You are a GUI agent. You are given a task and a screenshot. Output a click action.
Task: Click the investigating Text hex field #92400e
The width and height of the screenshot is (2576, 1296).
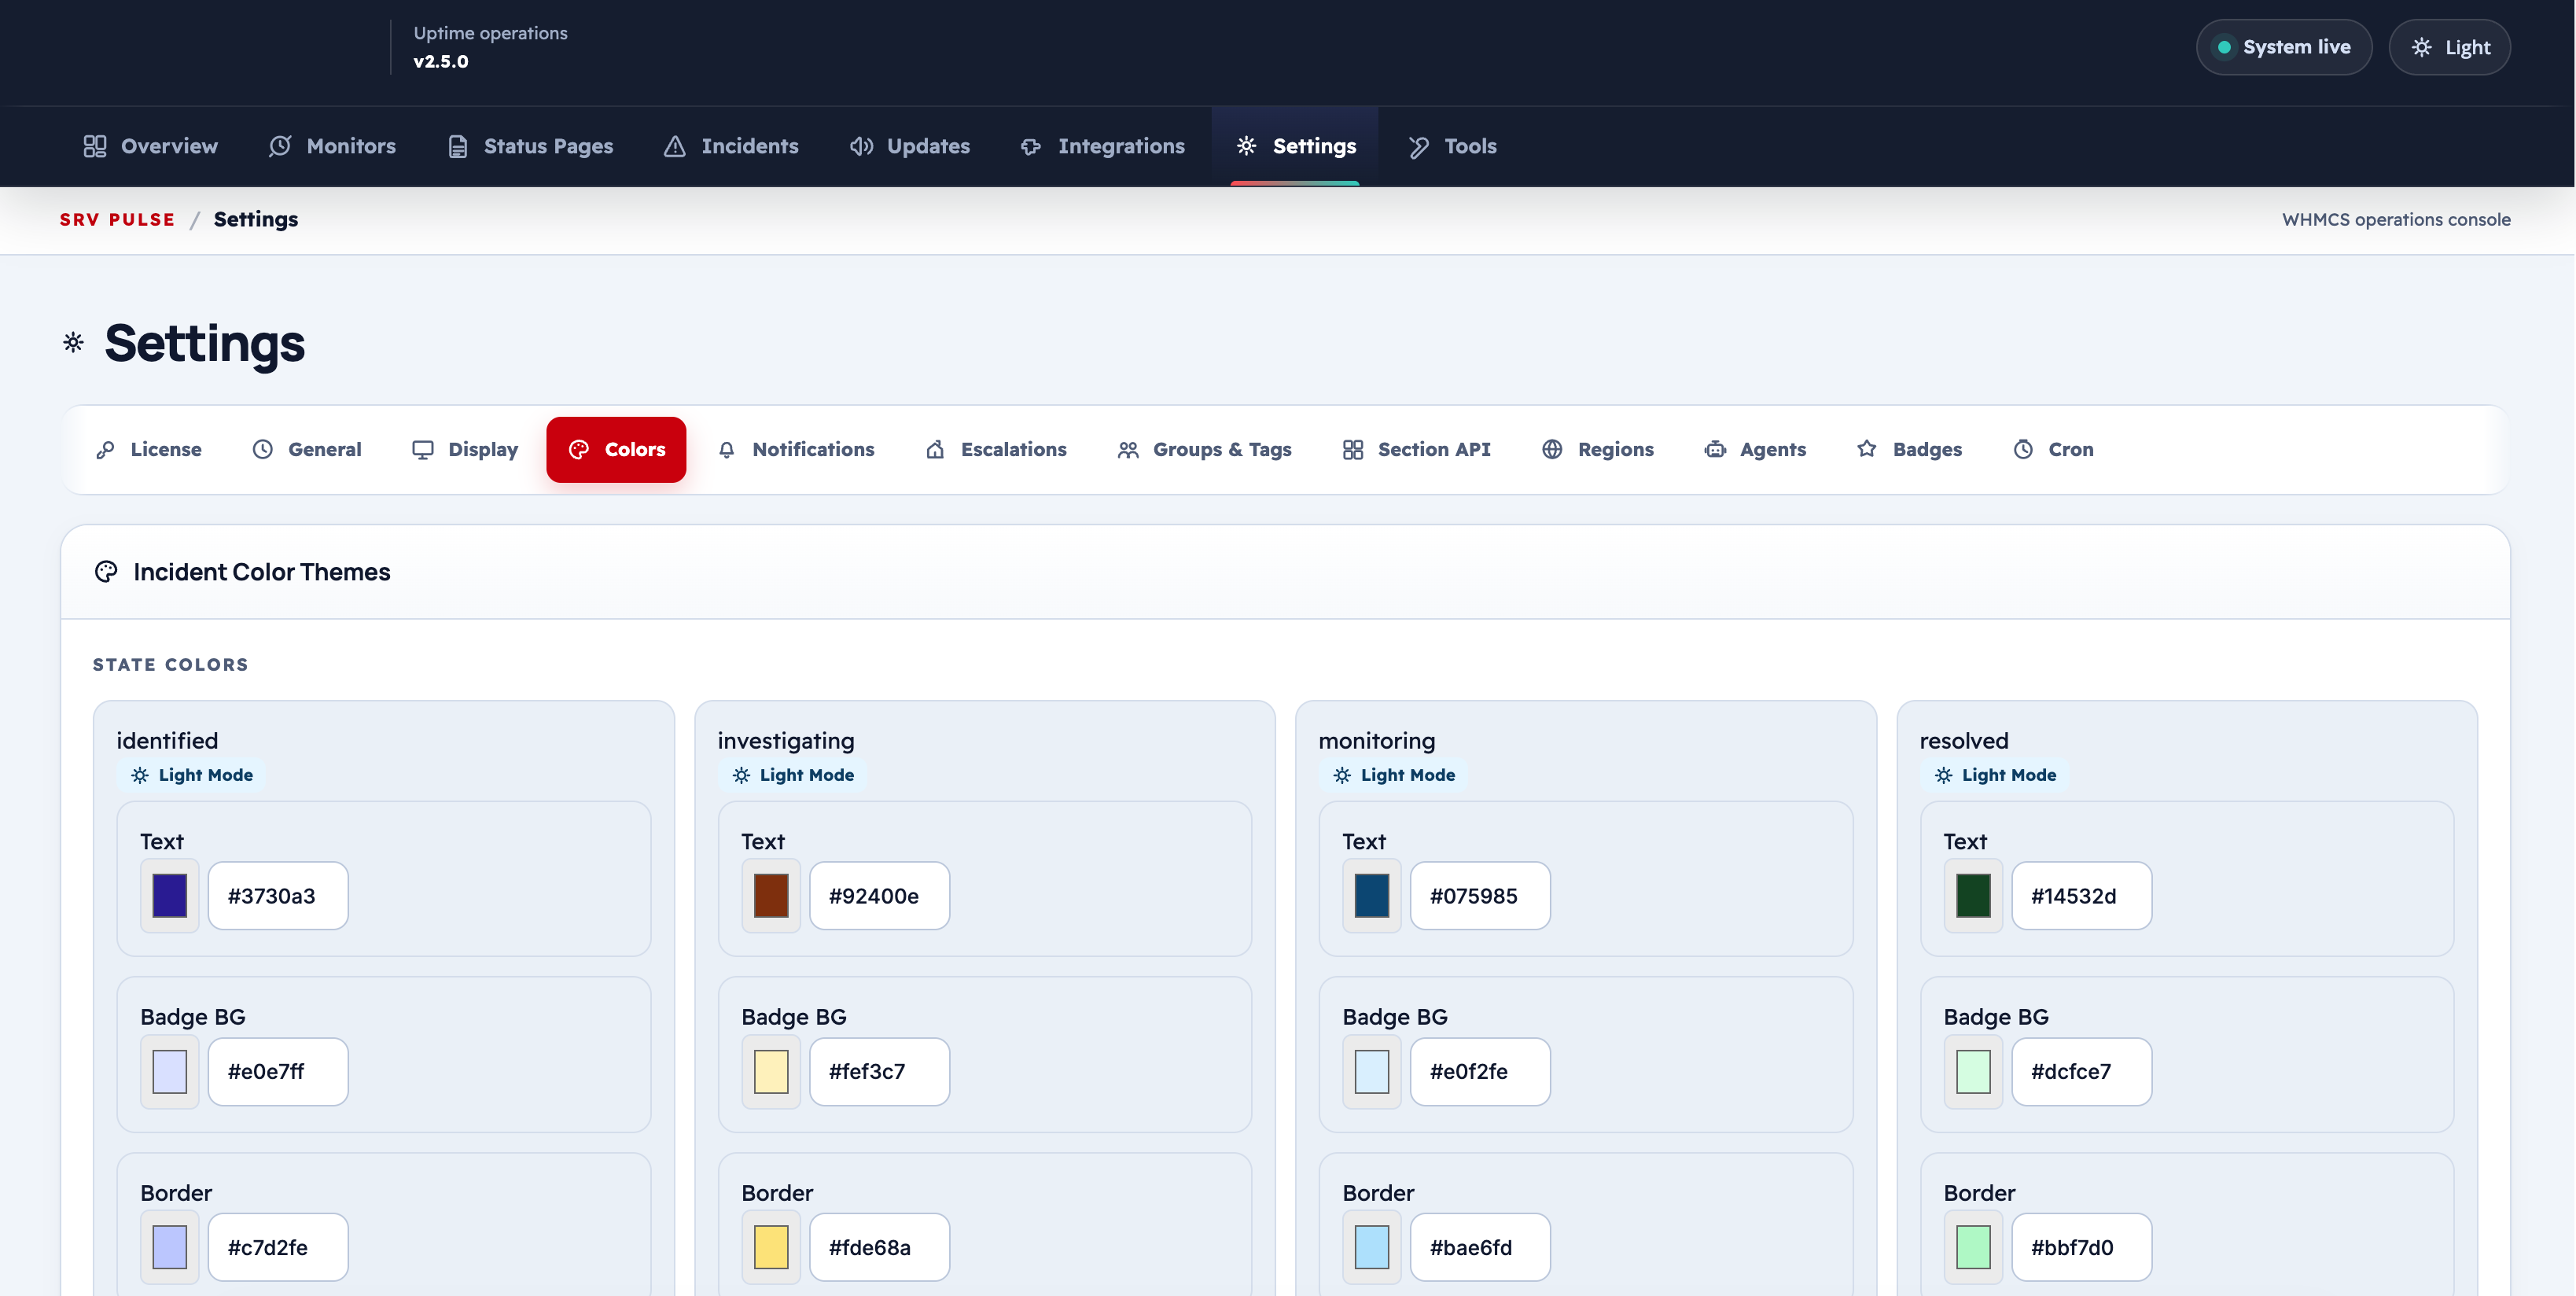coord(879,895)
